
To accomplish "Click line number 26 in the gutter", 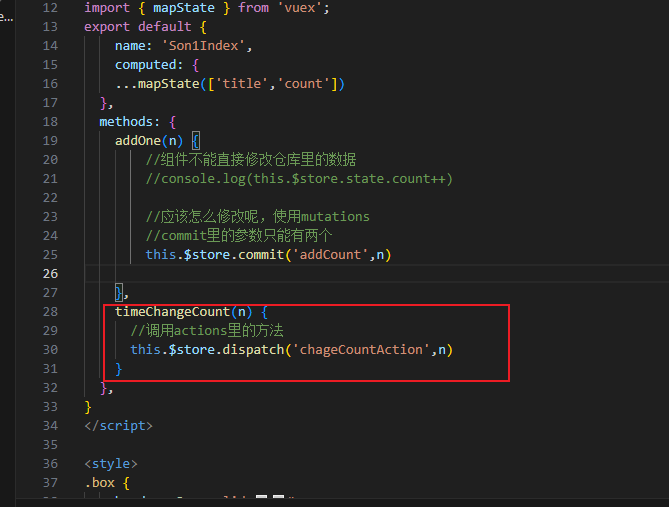I will point(50,274).
